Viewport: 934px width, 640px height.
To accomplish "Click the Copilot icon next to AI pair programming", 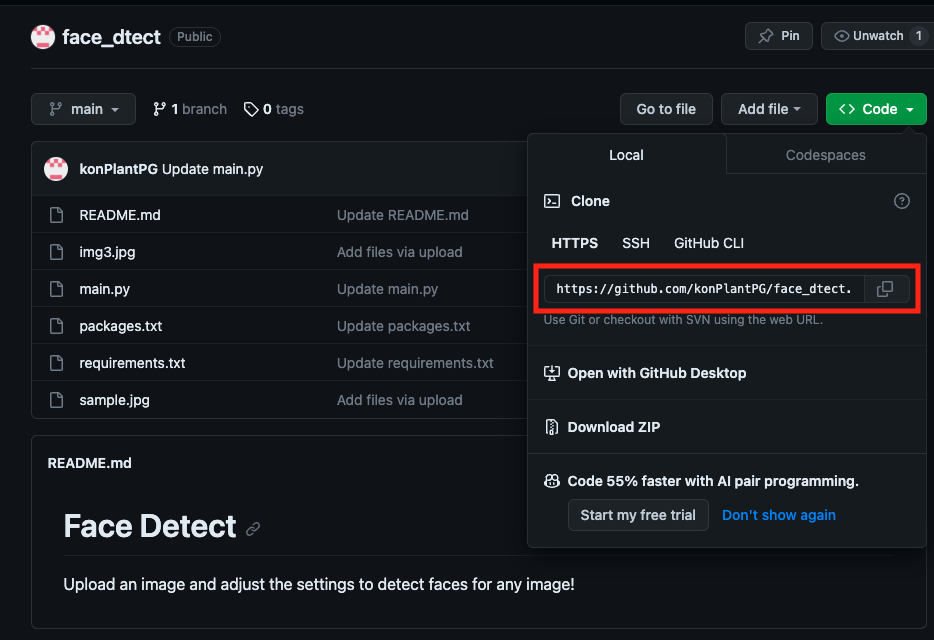I will coord(552,481).
